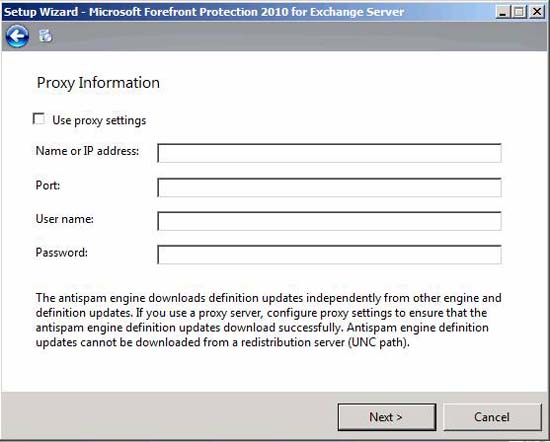This screenshot has height=442, width=550.
Task: Cancel the Forefront Protection setup
Action: [x=492, y=417]
